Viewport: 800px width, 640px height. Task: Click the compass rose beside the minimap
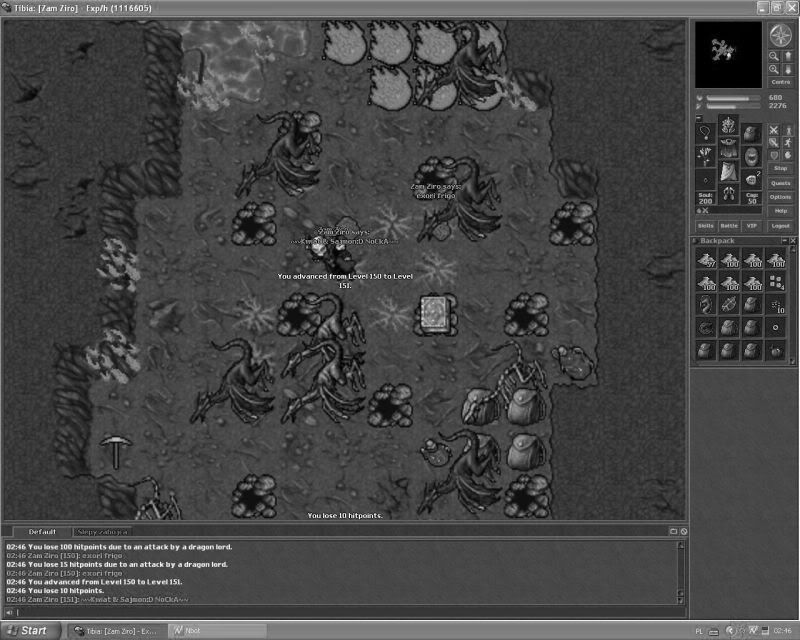pos(780,35)
